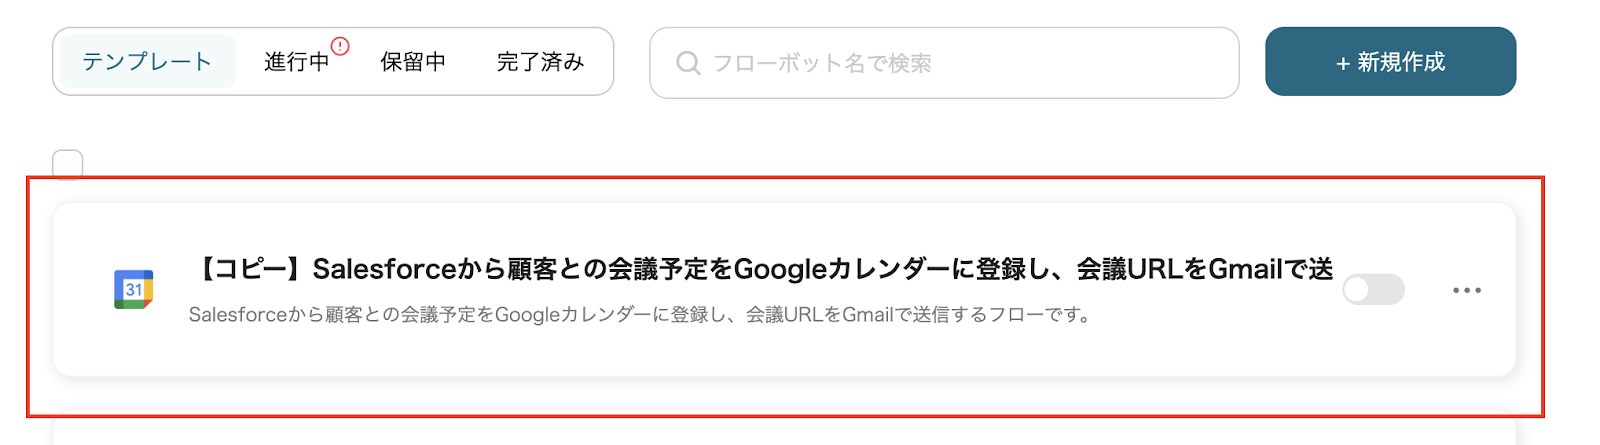
Task: Click the partially visible flow card below
Action: click(784, 432)
